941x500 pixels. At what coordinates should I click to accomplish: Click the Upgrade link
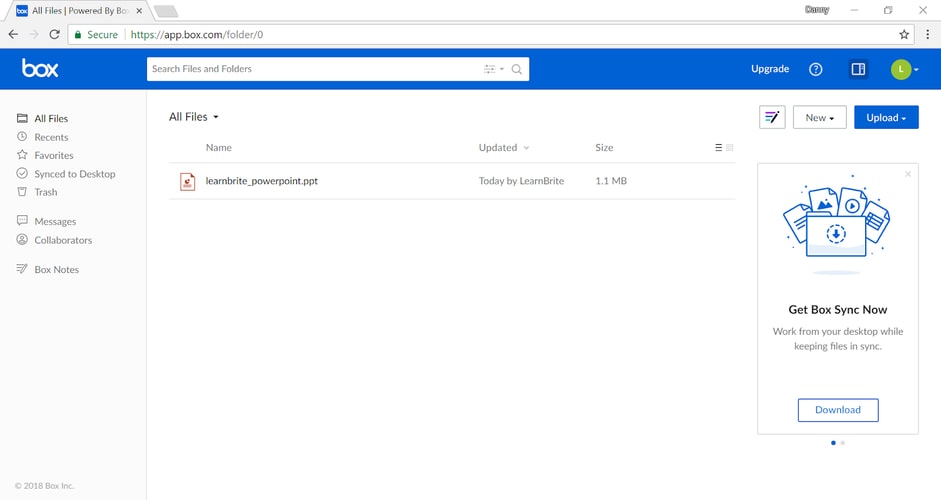770,69
